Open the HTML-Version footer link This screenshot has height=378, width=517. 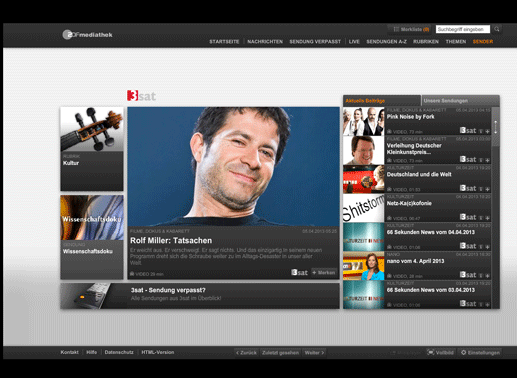click(x=158, y=352)
